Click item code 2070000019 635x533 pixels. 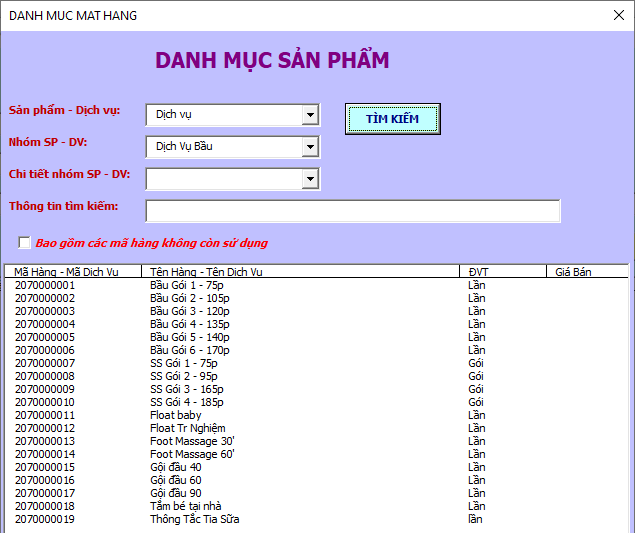[x=45, y=519]
